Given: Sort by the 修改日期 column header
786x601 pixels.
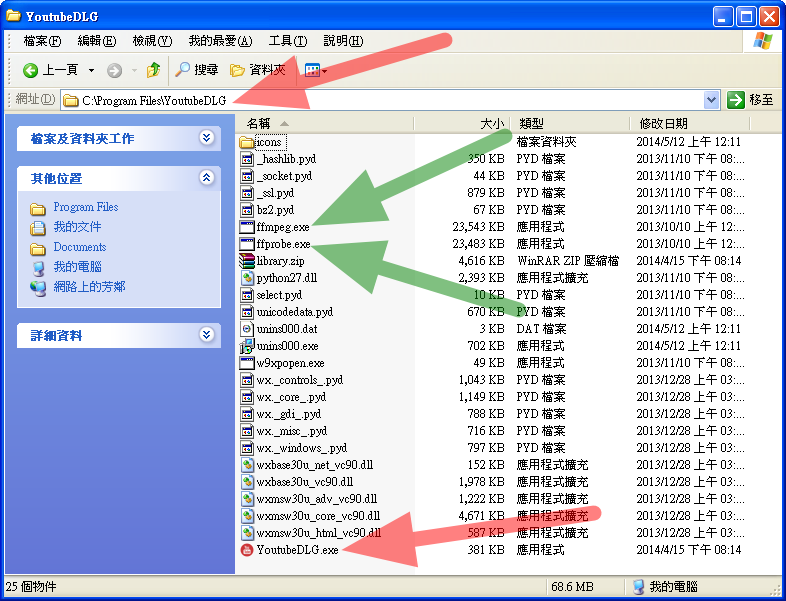Looking at the screenshot, I should click(690, 123).
